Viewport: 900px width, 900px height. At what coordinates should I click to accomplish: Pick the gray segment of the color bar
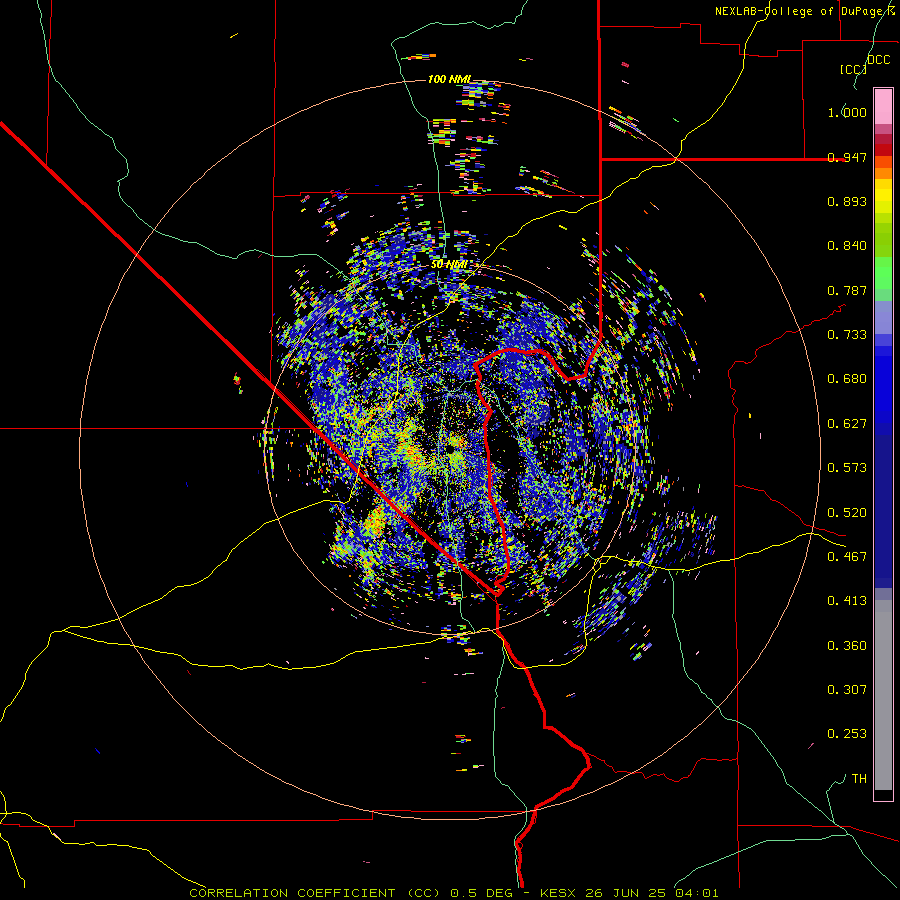click(883, 695)
